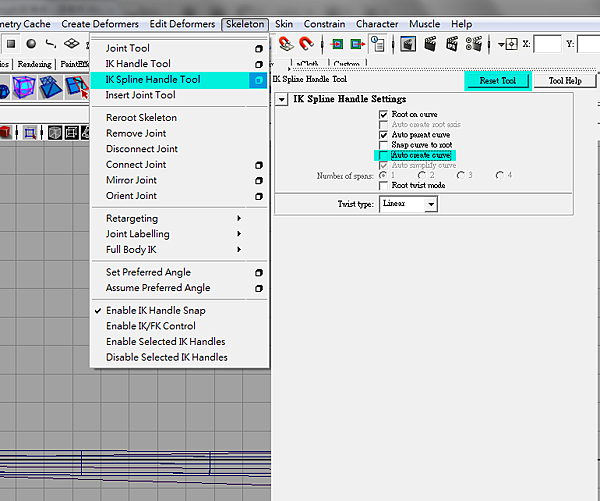Click the X coordinate input field
Screen dimensions: 600x501
[x=547, y=44]
